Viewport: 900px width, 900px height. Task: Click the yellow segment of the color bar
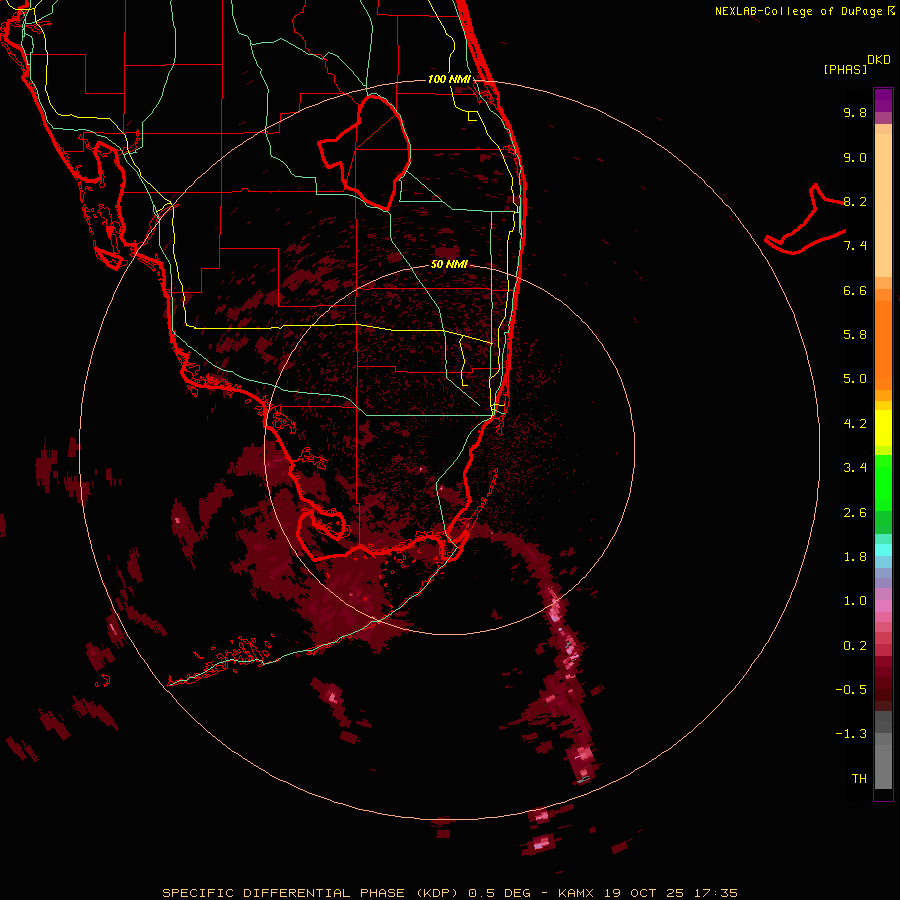click(x=883, y=428)
